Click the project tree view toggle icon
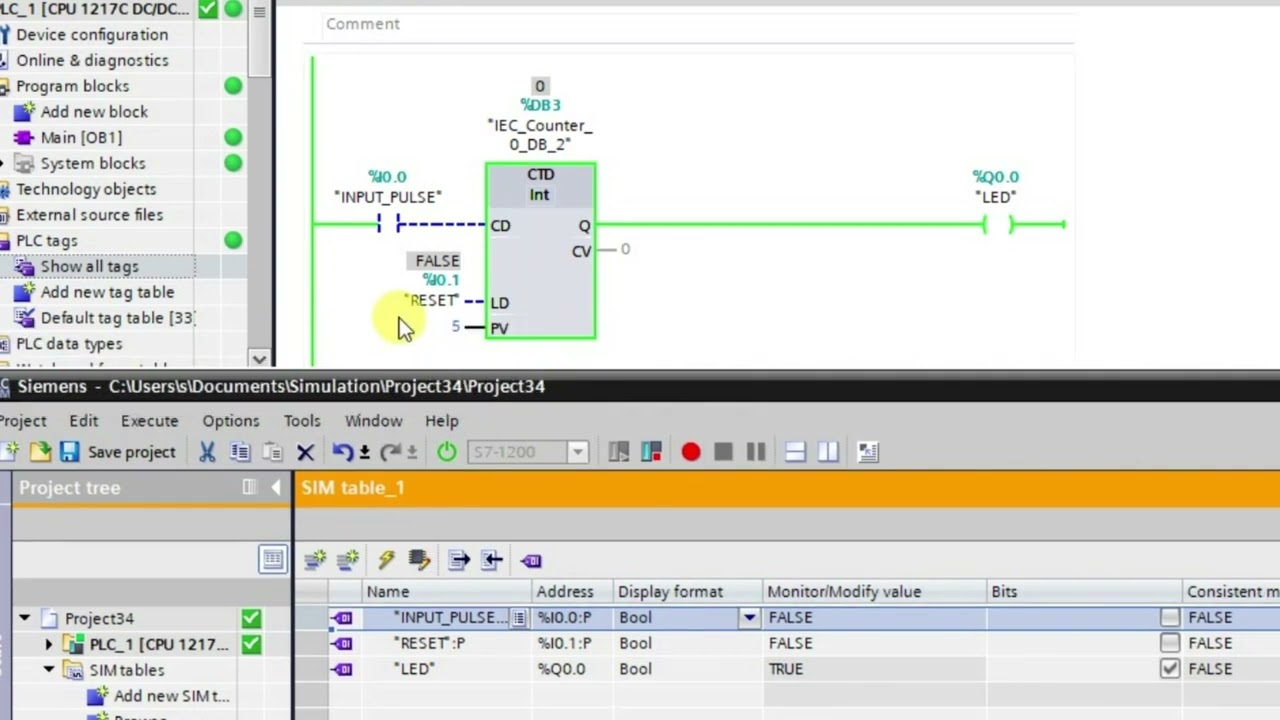1280x720 pixels. coord(272,559)
